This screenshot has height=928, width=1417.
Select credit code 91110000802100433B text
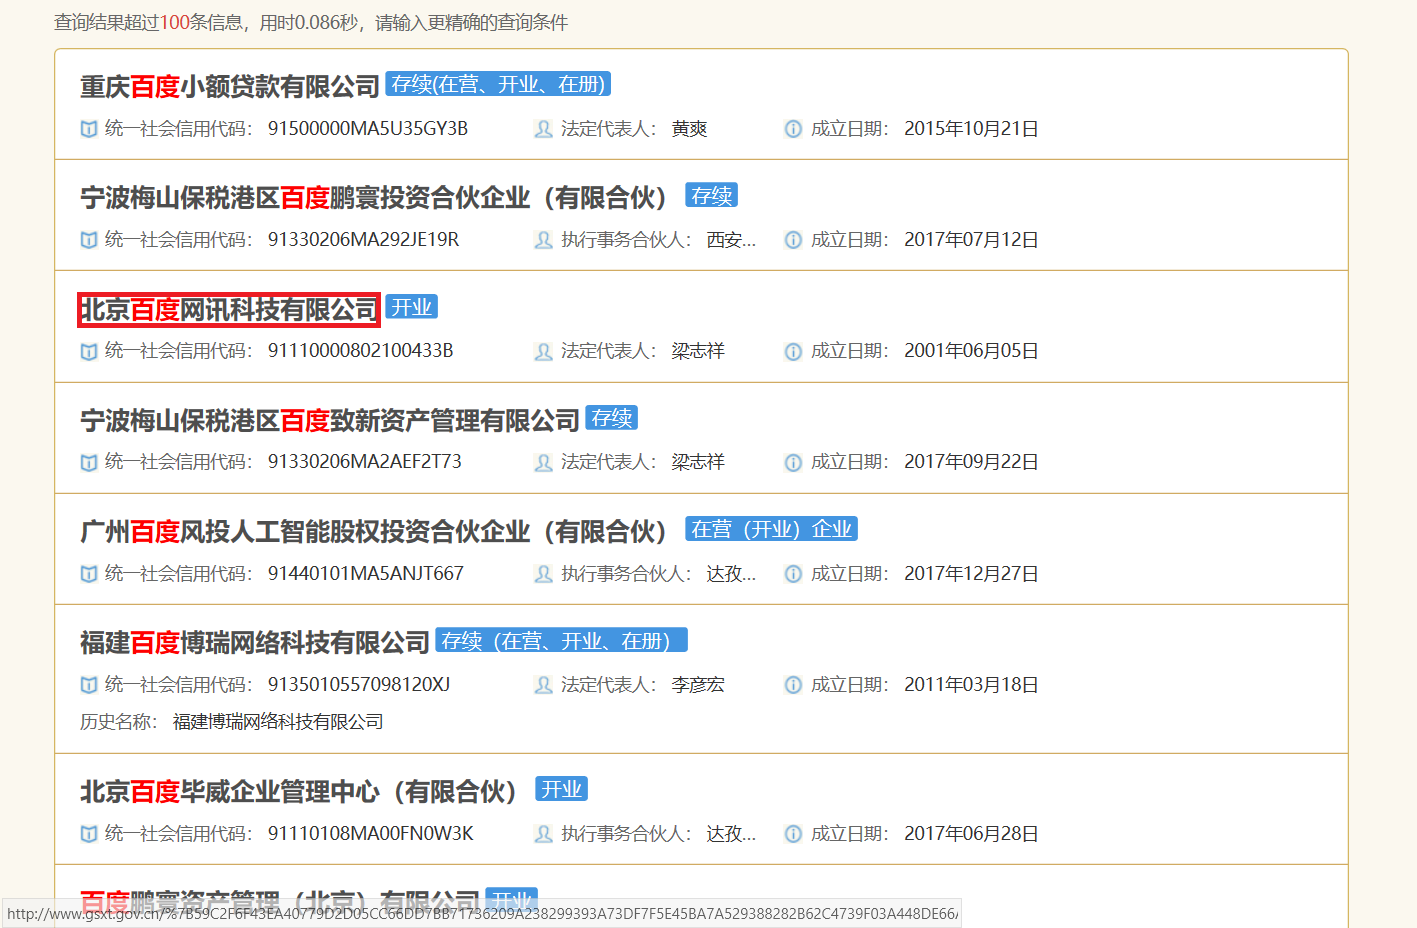361,351
